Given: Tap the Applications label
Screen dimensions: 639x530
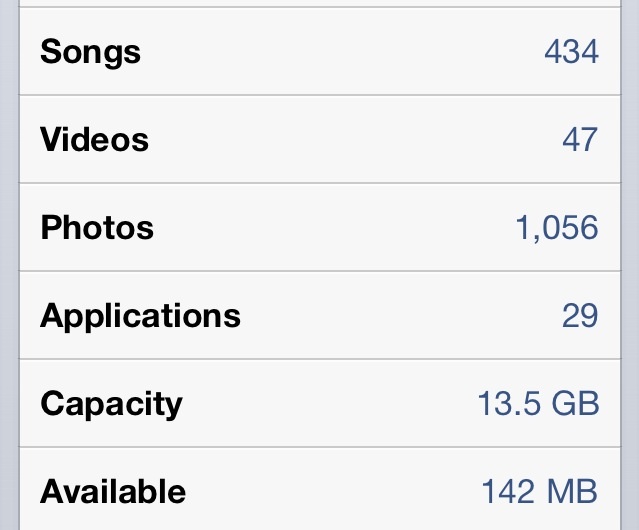Looking at the screenshot, I should click(140, 316).
